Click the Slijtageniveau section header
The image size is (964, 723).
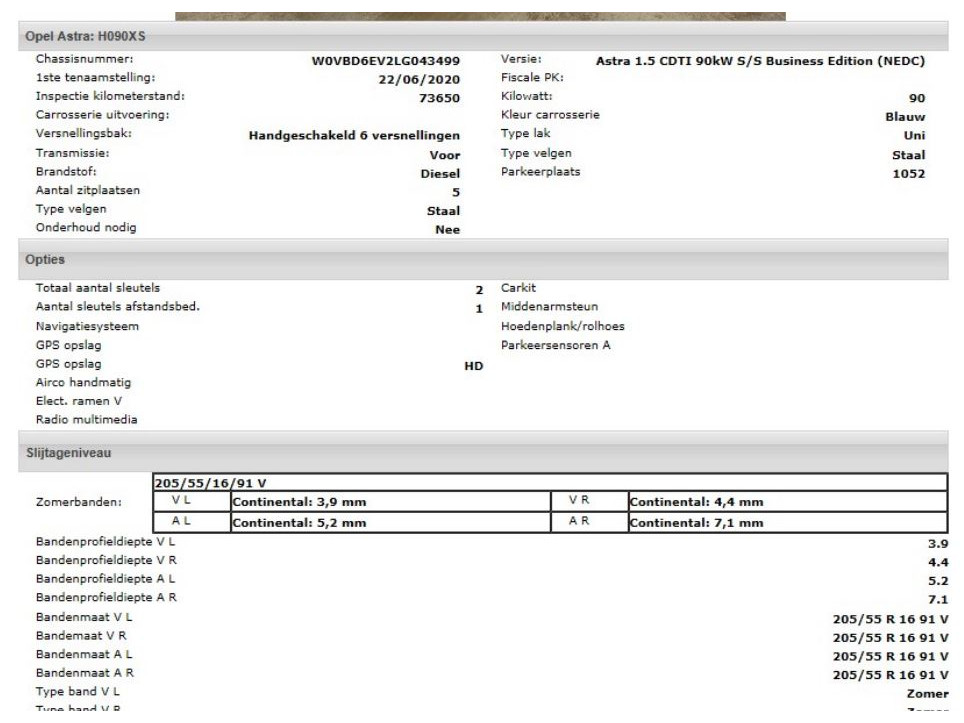coord(68,453)
